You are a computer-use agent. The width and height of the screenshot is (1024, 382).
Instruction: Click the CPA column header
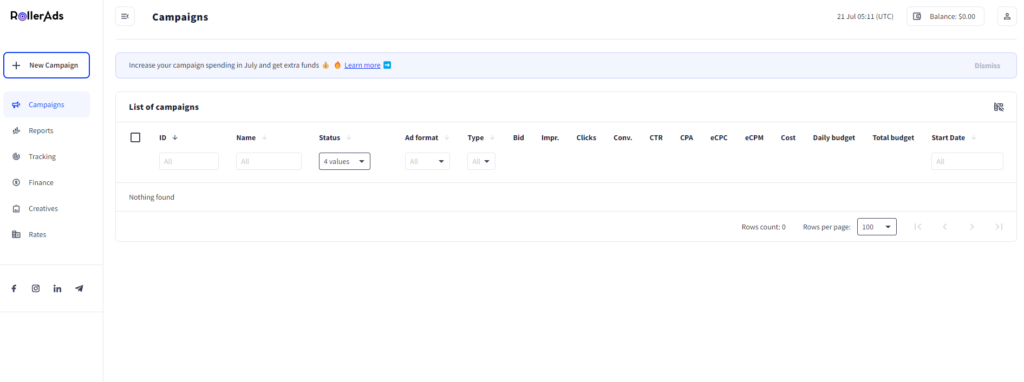(x=686, y=138)
